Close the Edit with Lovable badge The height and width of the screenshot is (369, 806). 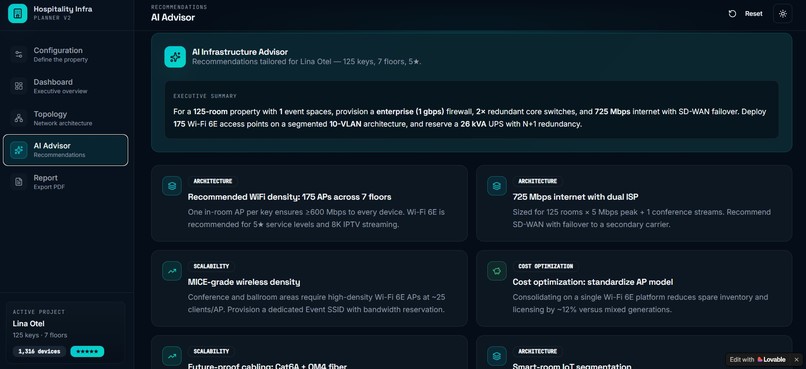(796, 360)
